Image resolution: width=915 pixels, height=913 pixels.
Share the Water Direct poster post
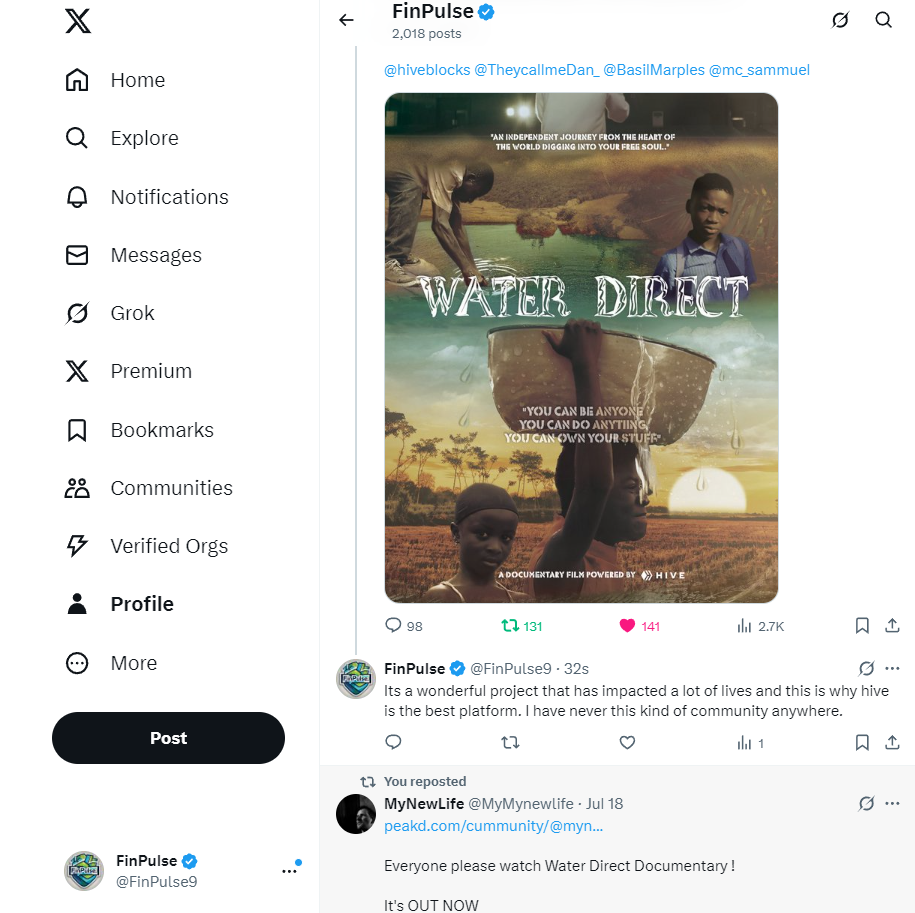892,626
